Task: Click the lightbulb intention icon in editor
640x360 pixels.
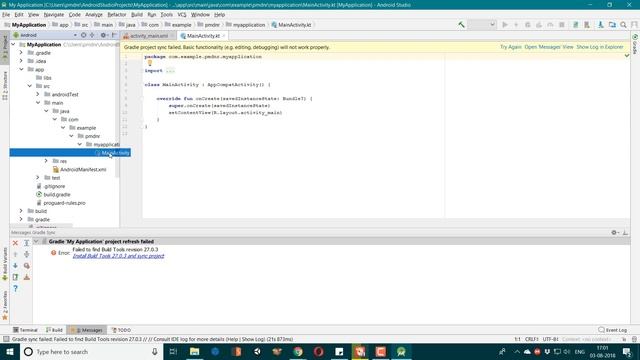Action: (x=150, y=63)
